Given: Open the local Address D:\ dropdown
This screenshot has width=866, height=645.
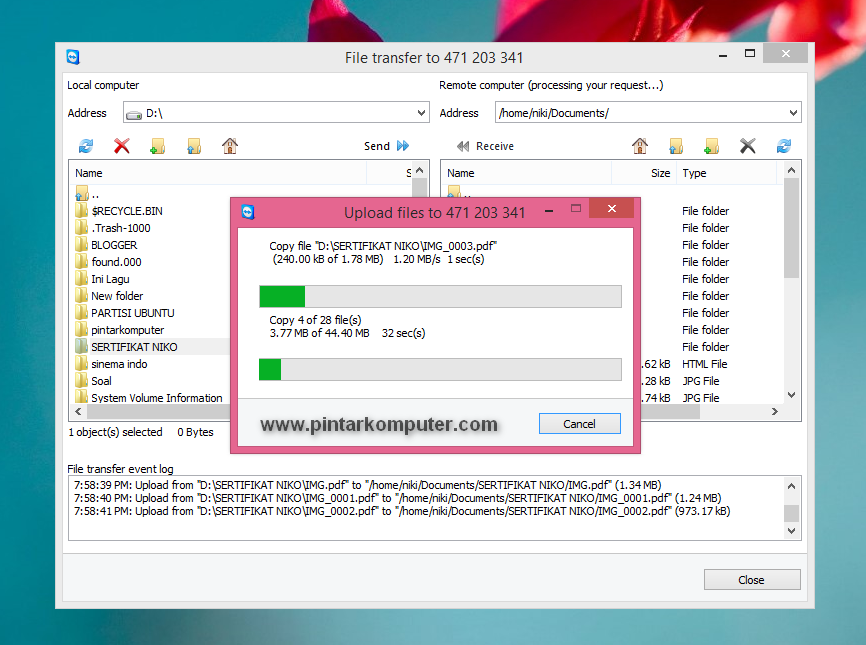Looking at the screenshot, I should 421,113.
